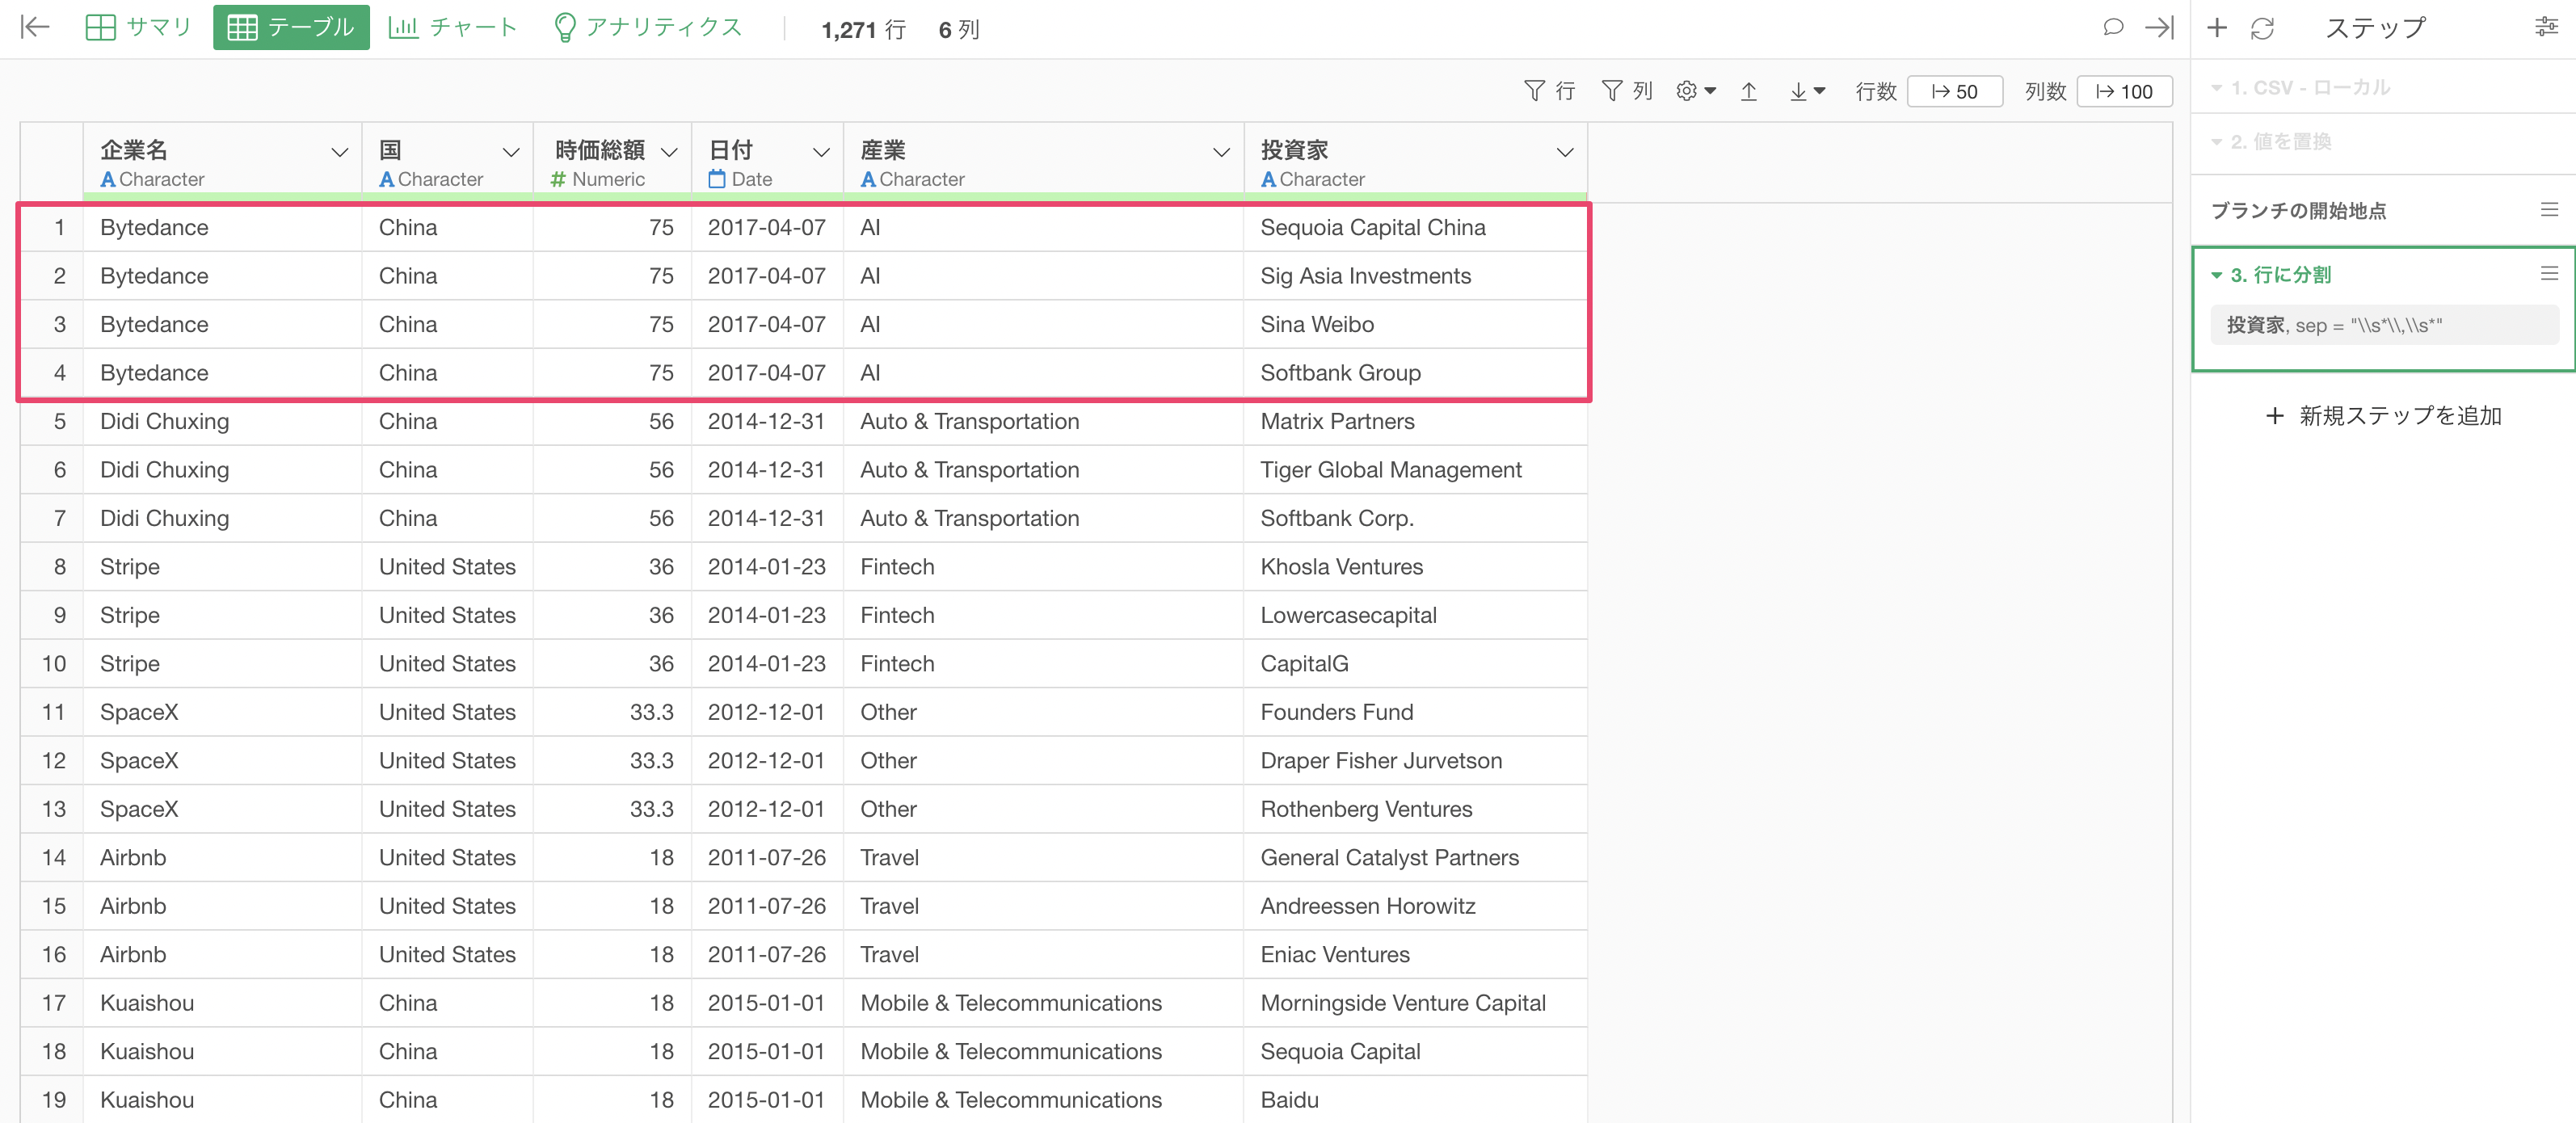Viewport: 2576px width, 1123px height.
Task: Click the 投資家 column header label
Action: click(1294, 150)
